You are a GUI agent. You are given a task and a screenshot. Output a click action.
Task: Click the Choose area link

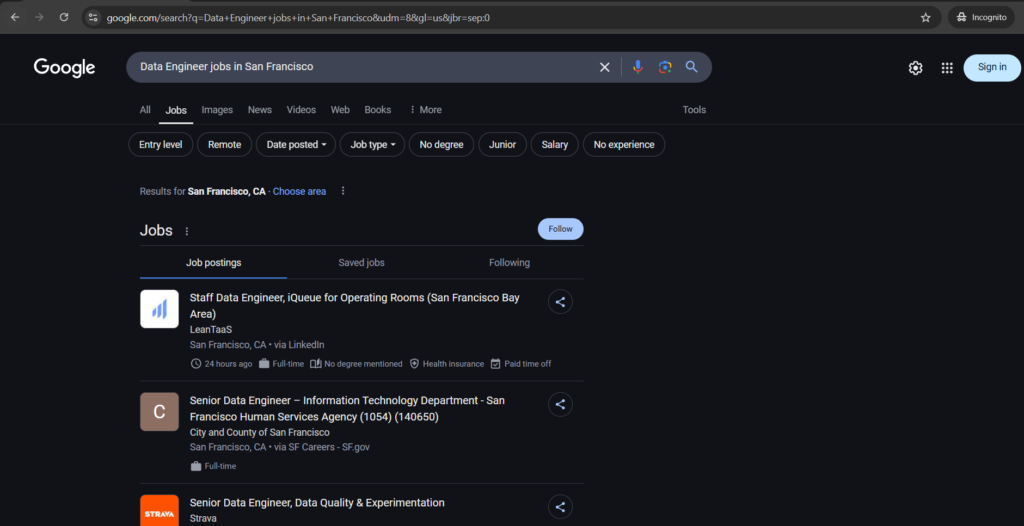click(299, 191)
